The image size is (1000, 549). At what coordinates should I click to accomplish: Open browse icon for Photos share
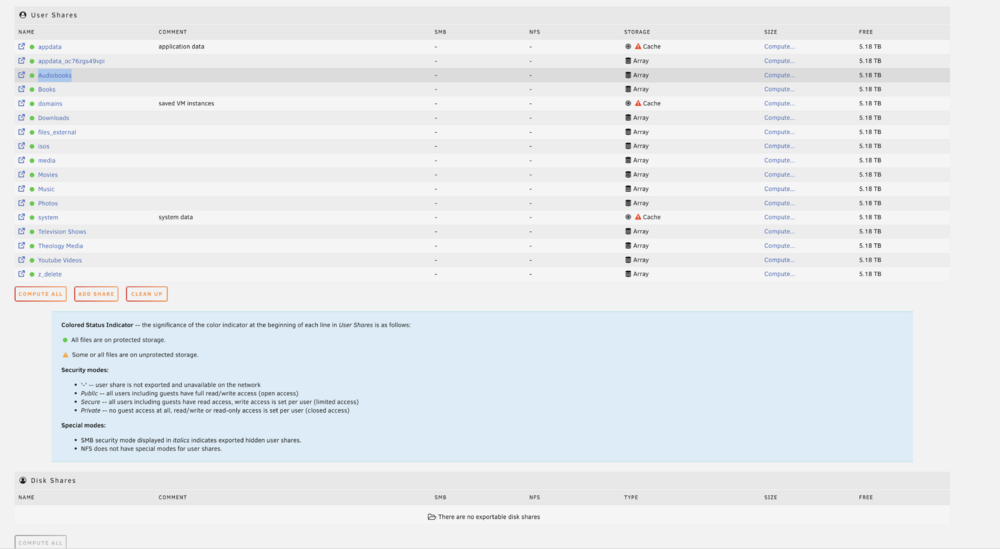coord(22,203)
